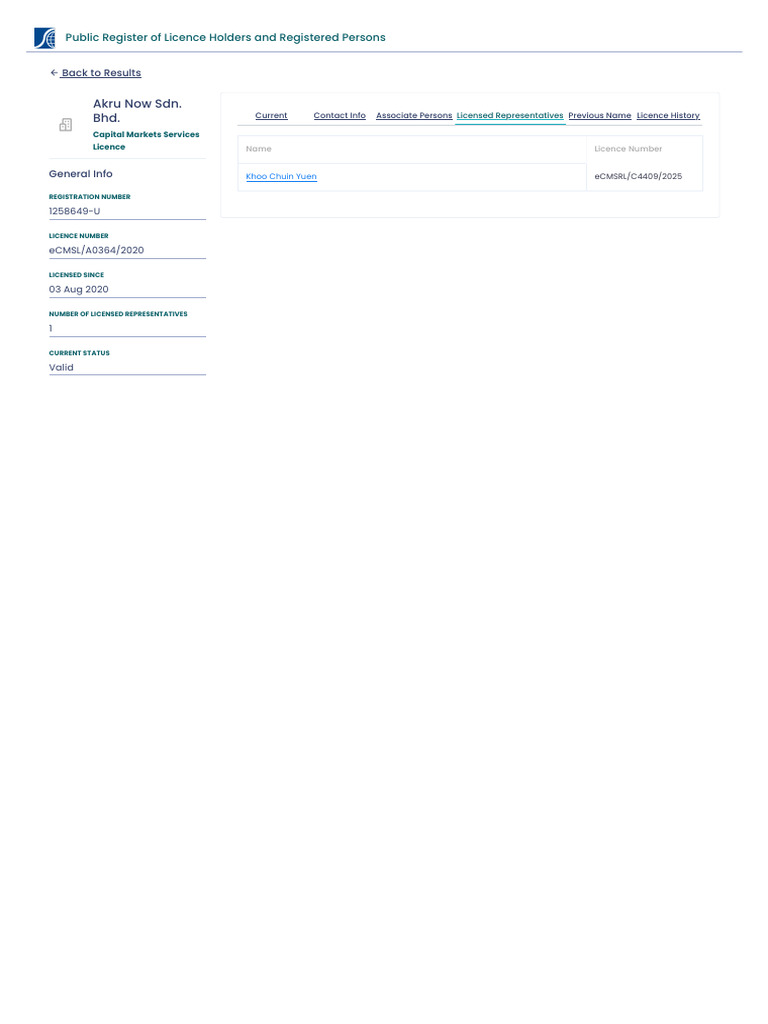Click licensed since date 03 Aug 2020
The image size is (768, 1024).
(x=78, y=289)
